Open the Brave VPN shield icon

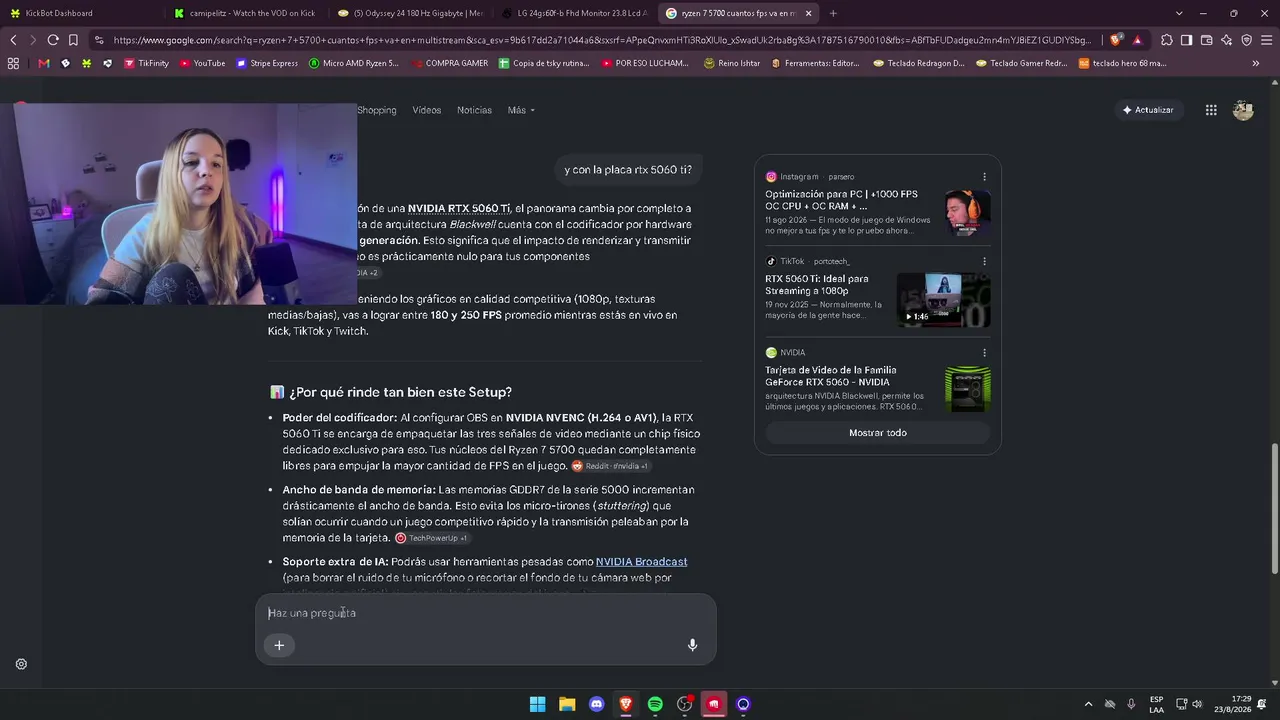pyautogui.click(x=1247, y=40)
